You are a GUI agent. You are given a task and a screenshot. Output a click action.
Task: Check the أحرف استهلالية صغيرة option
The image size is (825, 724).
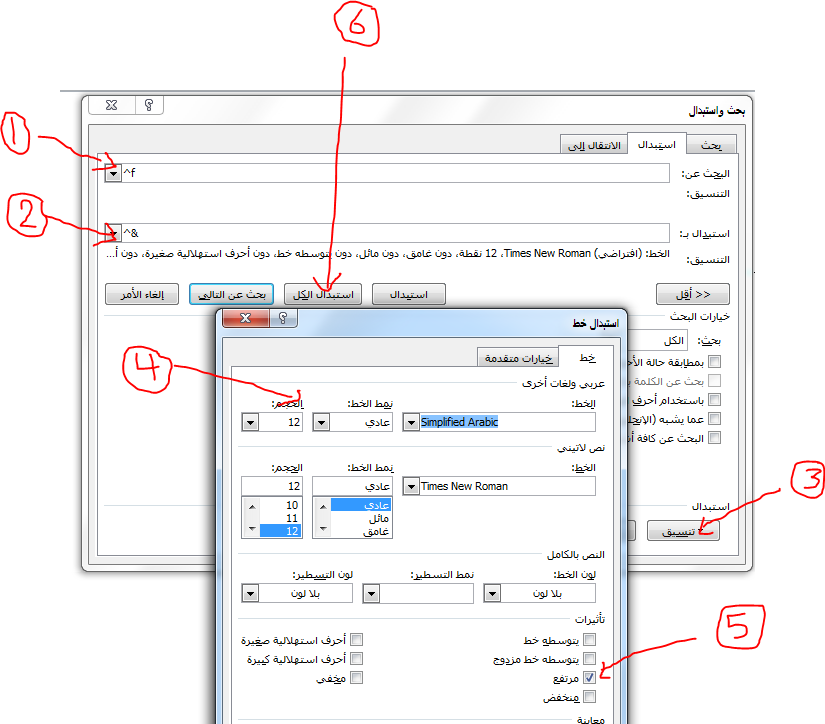[x=356, y=639]
